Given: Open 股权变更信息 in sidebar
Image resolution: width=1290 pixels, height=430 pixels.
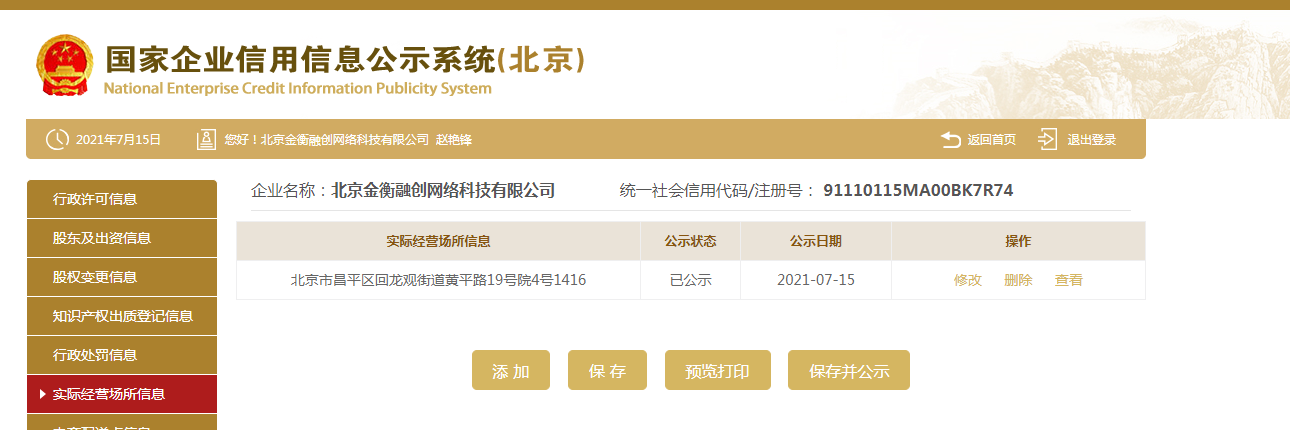Looking at the screenshot, I should tap(122, 277).
